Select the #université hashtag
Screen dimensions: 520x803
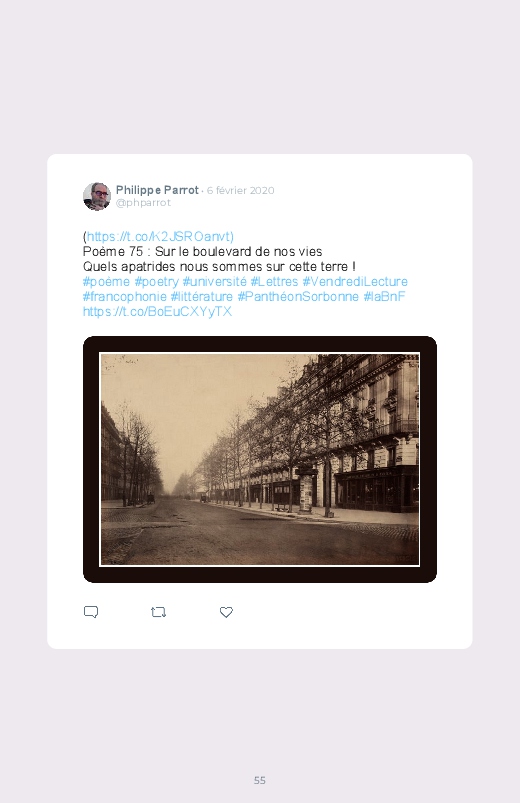tap(215, 282)
